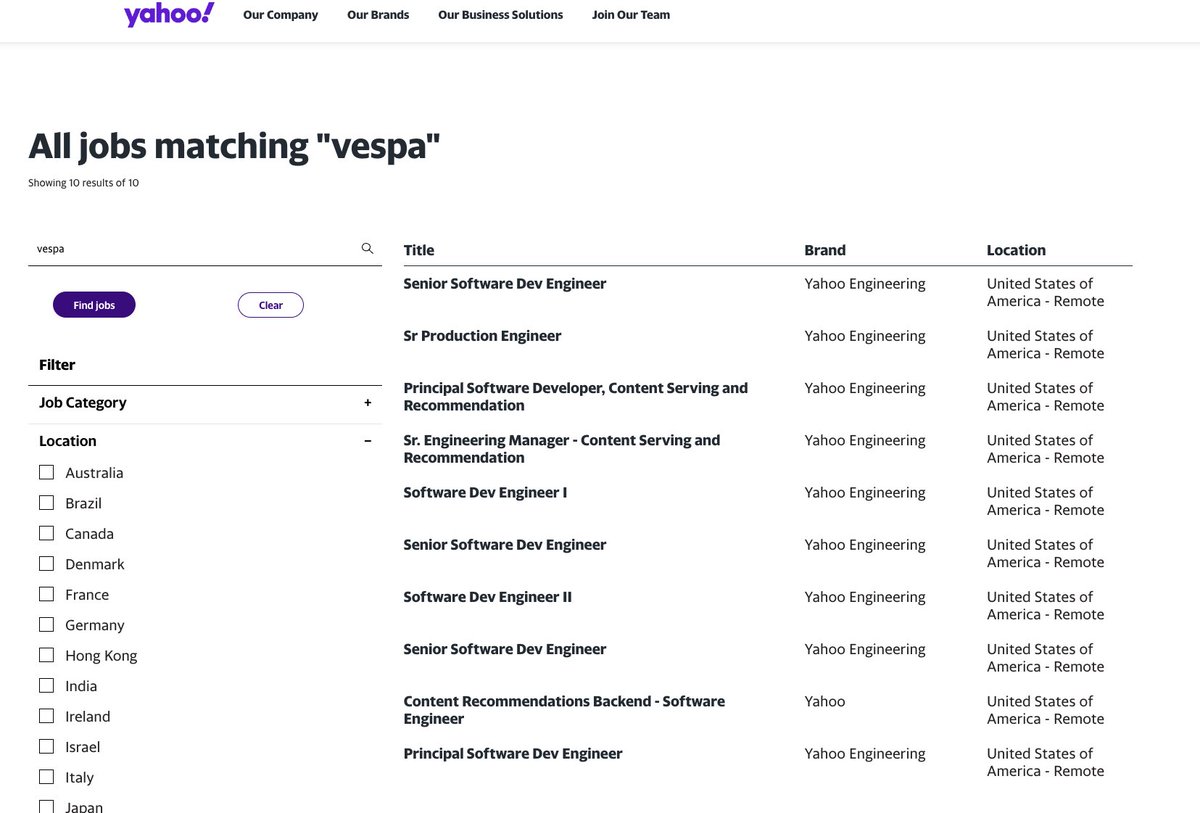Open the Our Company menu

coord(280,15)
